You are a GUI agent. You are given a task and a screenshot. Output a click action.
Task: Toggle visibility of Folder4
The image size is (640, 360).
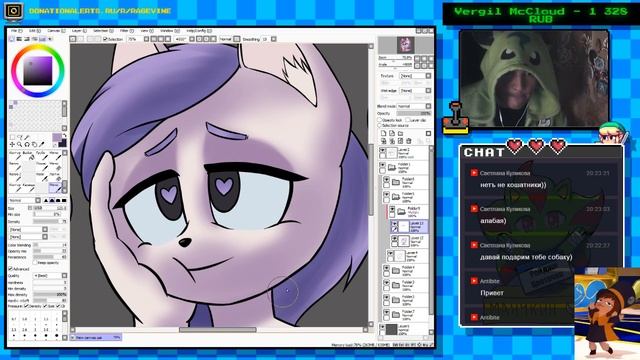click(386, 268)
